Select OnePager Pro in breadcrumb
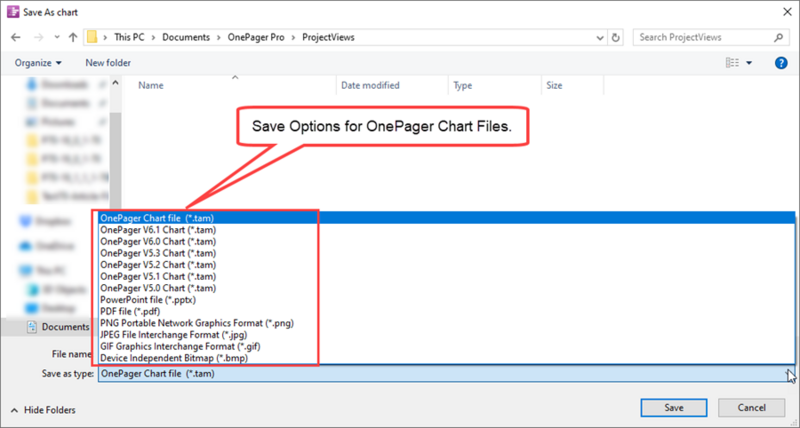The image size is (800, 428). click(x=256, y=37)
